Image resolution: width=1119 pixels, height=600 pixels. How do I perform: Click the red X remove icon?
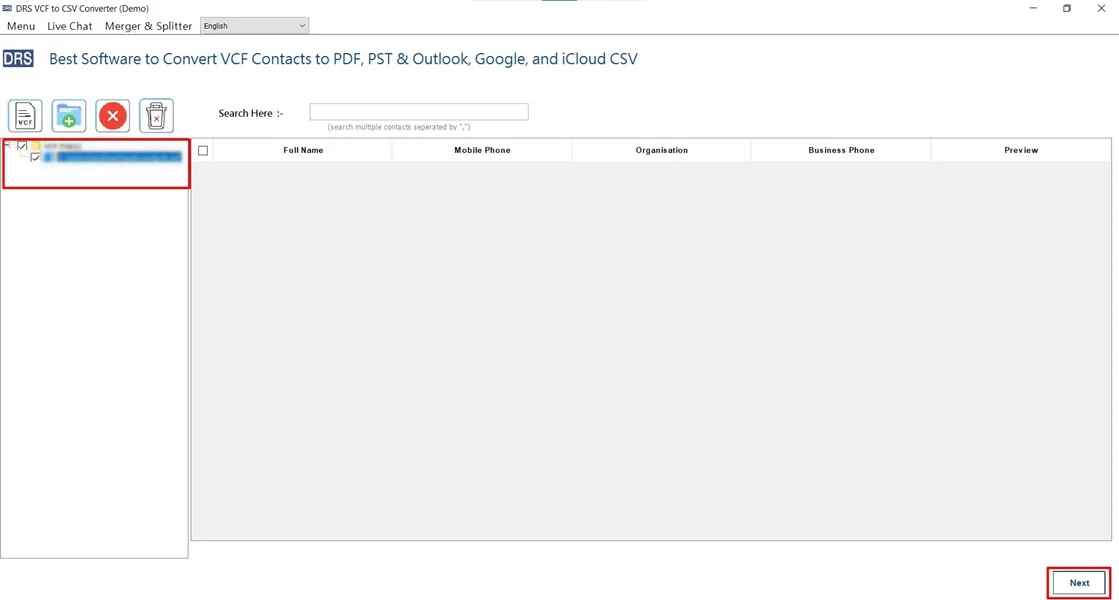click(111, 115)
